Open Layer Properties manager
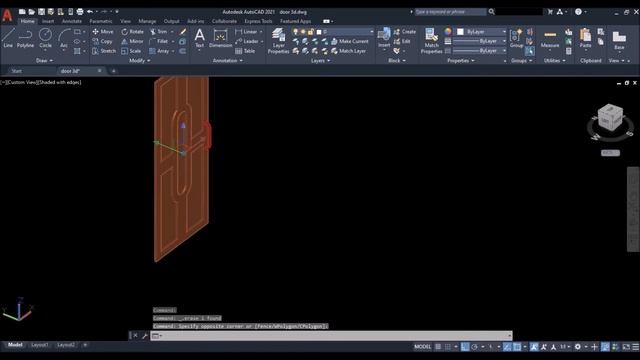The image size is (640, 360). [278, 41]
